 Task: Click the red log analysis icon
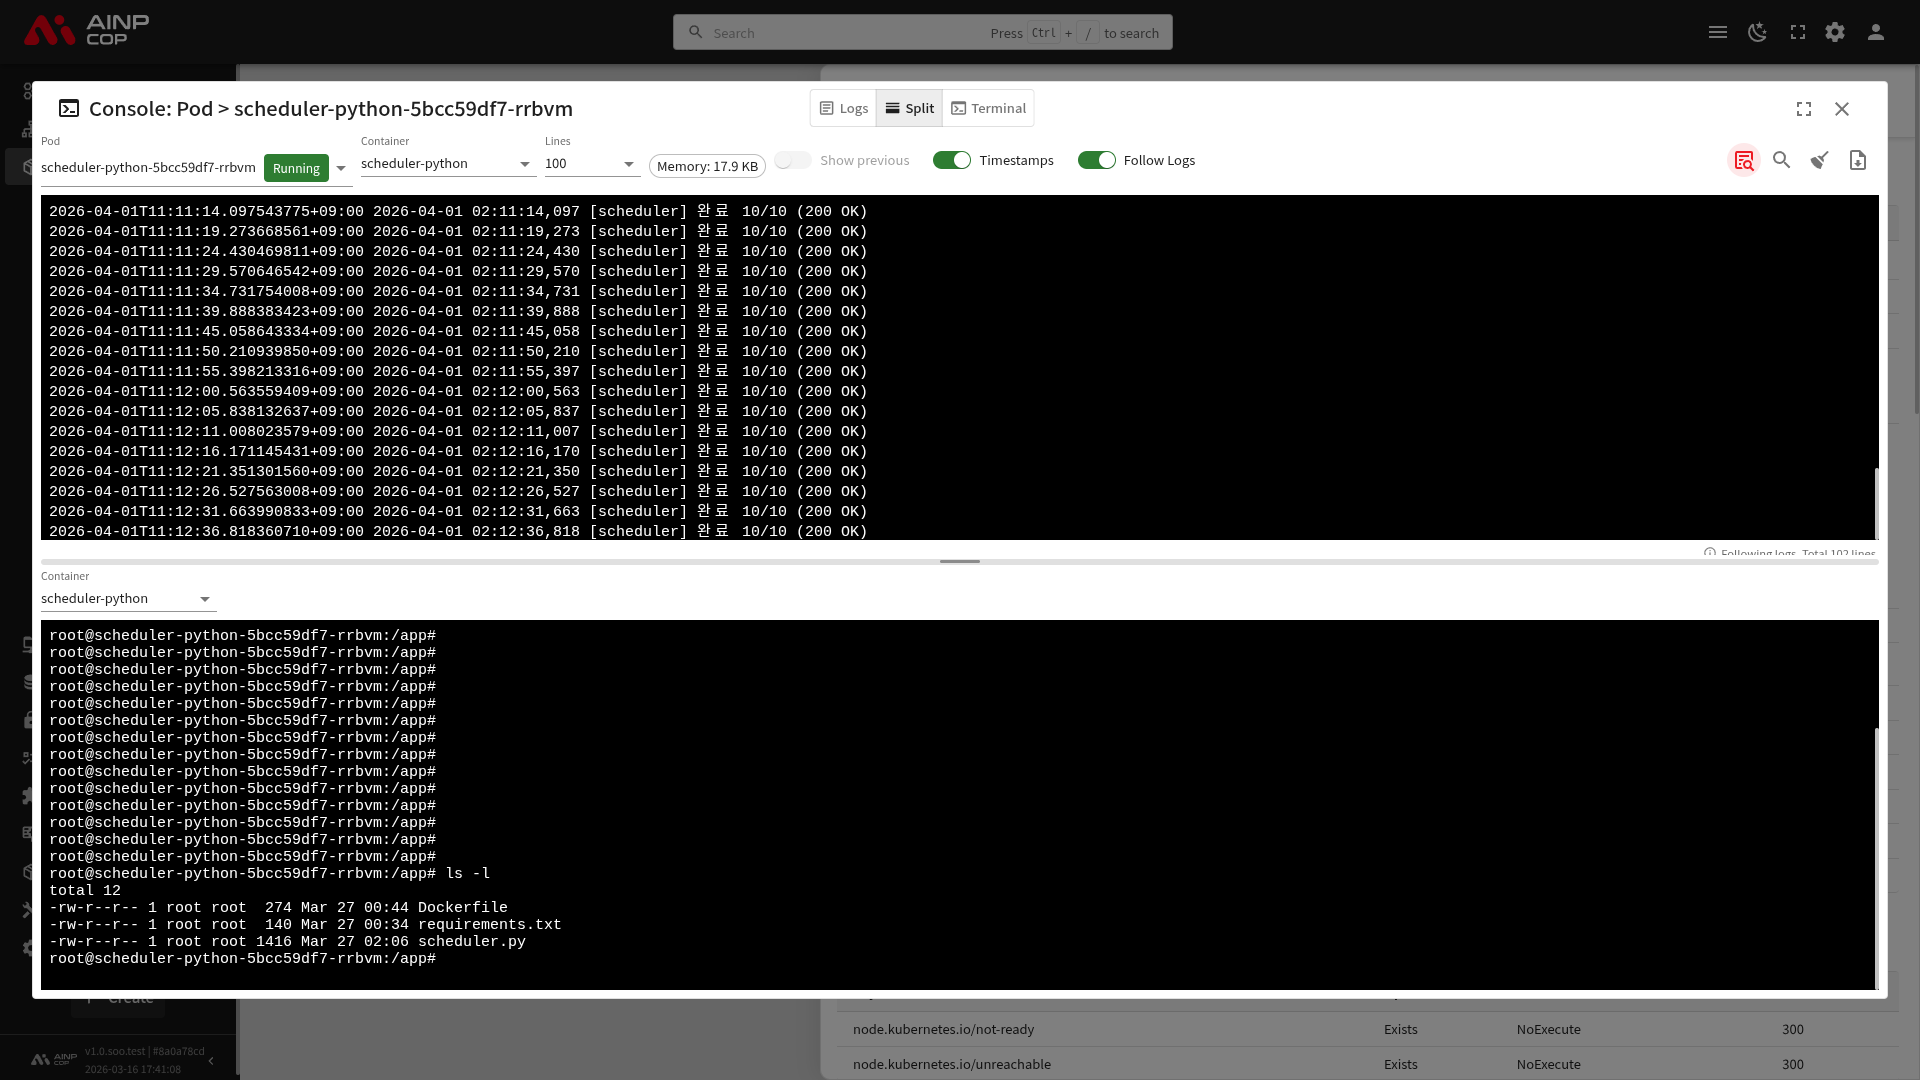[x=1744, y=161]
